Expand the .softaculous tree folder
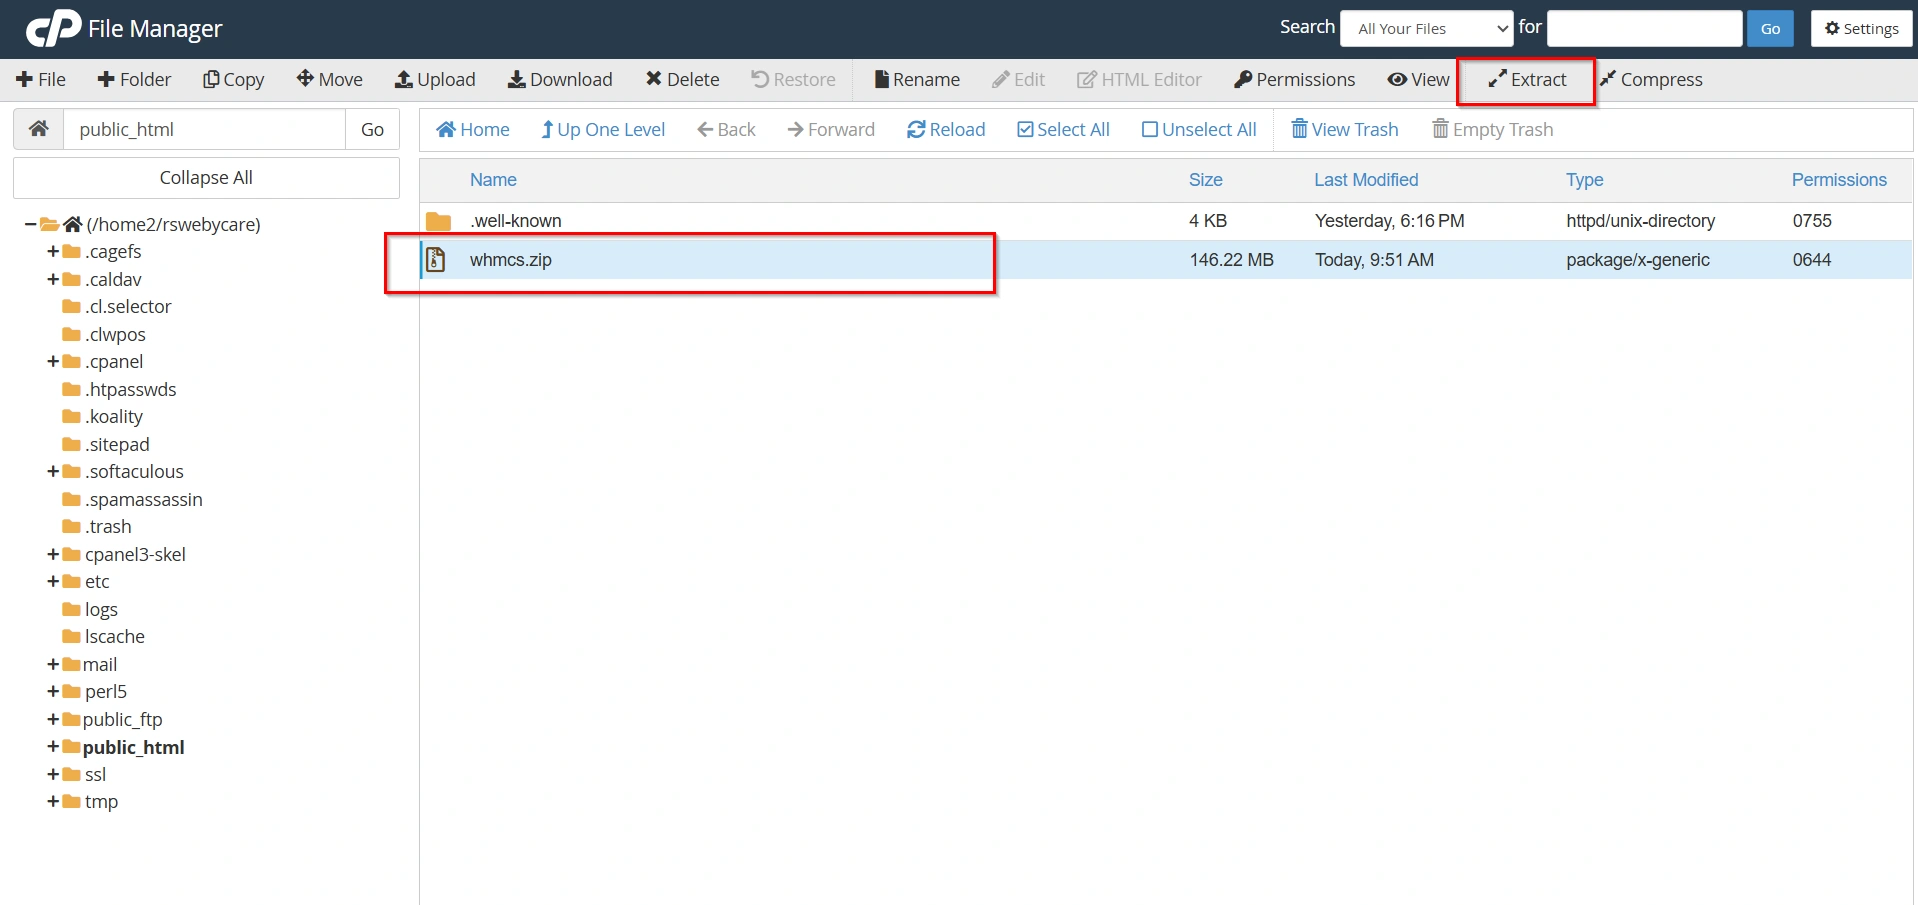The image size is (1918, 905). (53, 471)
